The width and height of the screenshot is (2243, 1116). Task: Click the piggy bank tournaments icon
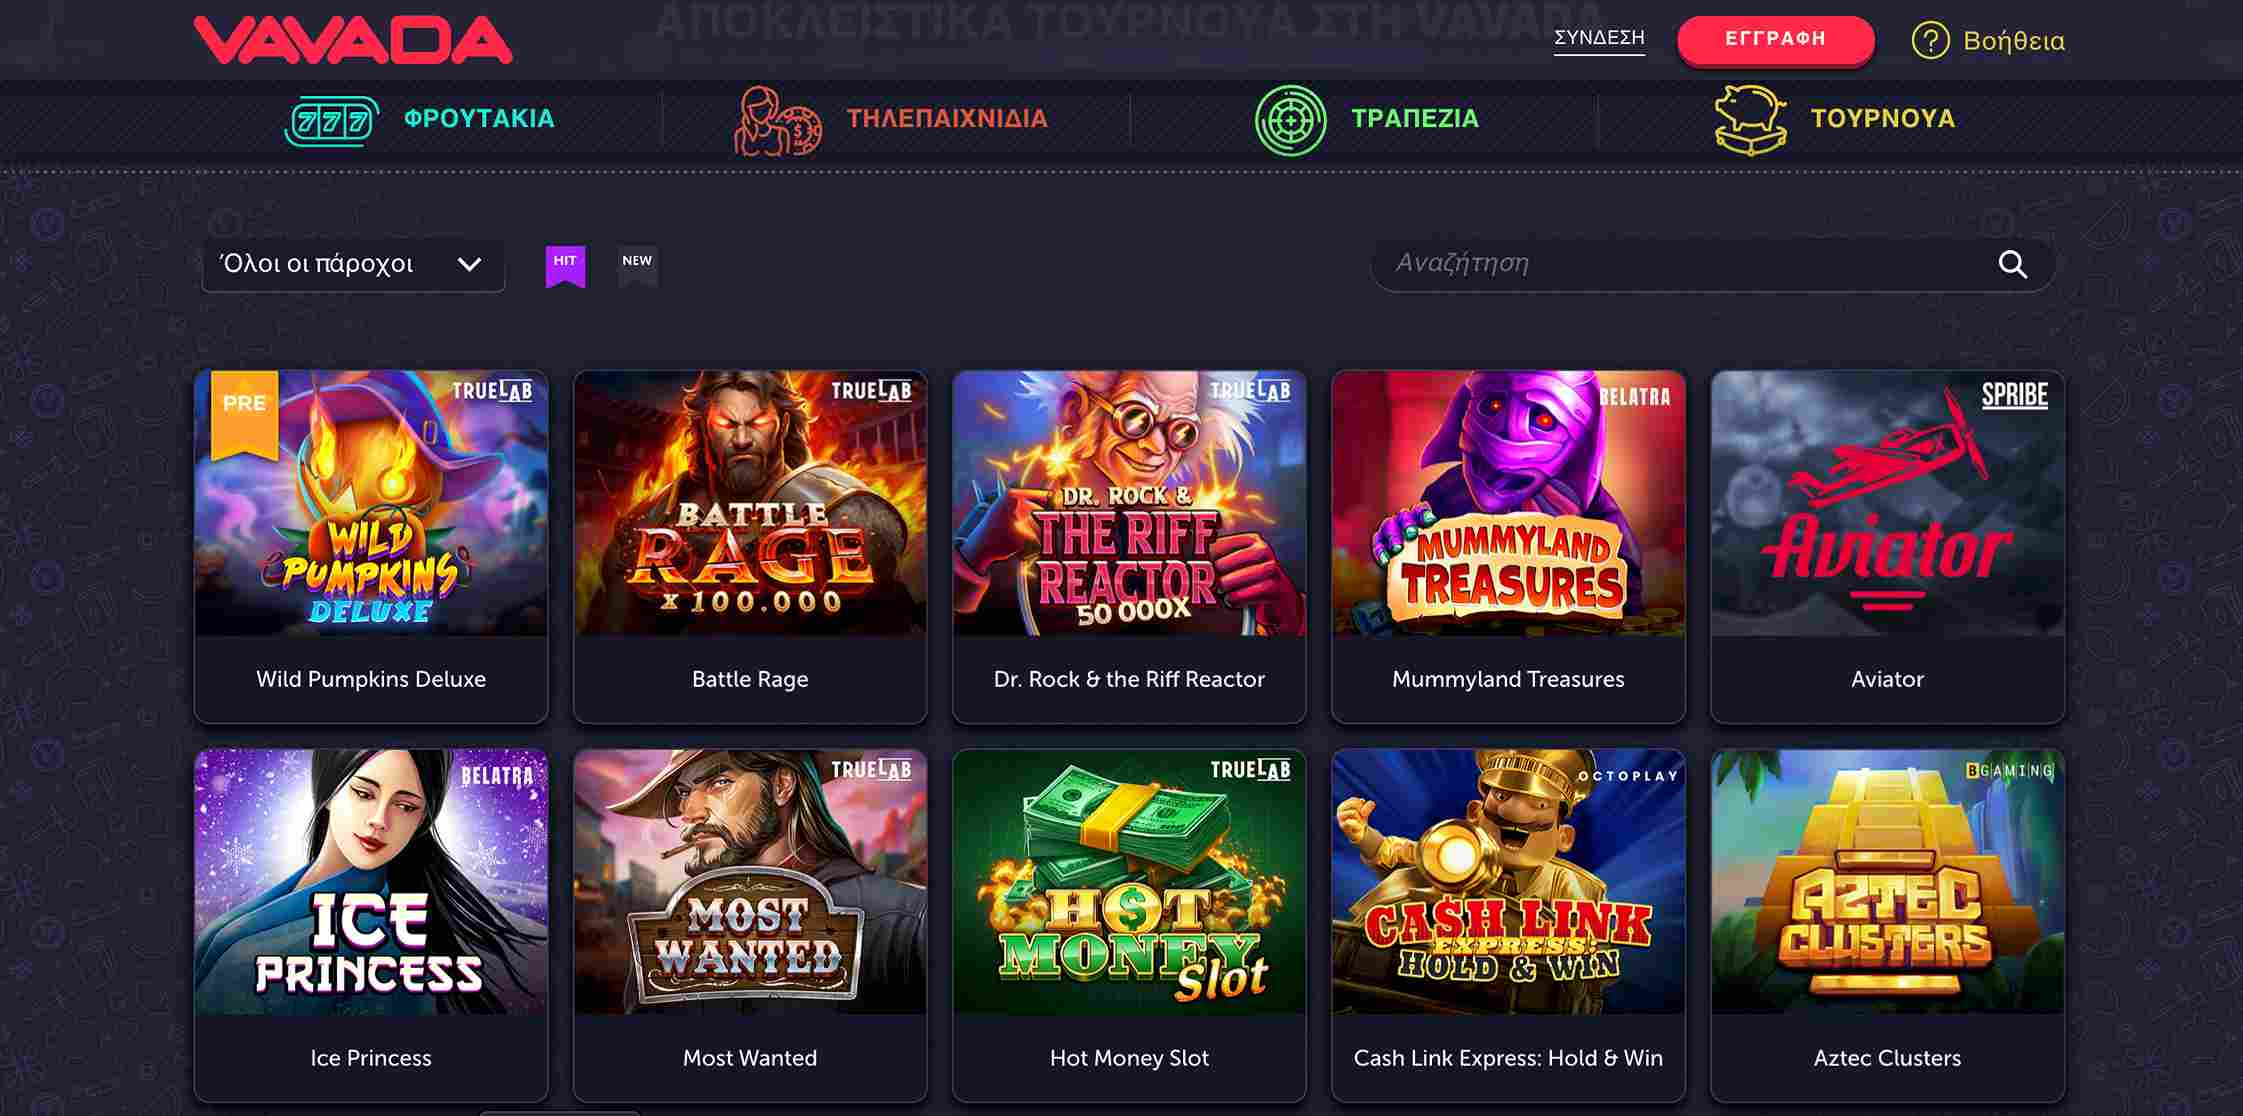[x=1750, y=120]
